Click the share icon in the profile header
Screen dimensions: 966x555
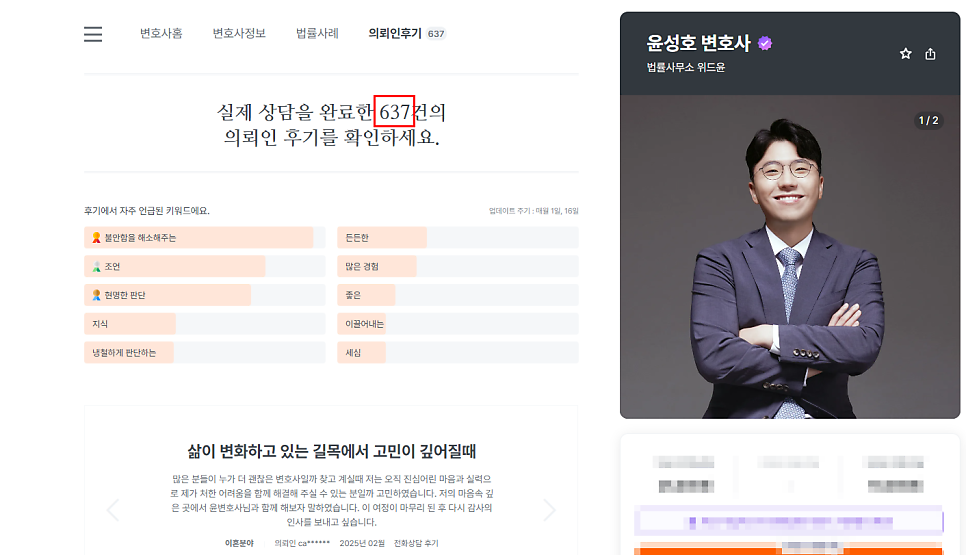pos(930,54)
